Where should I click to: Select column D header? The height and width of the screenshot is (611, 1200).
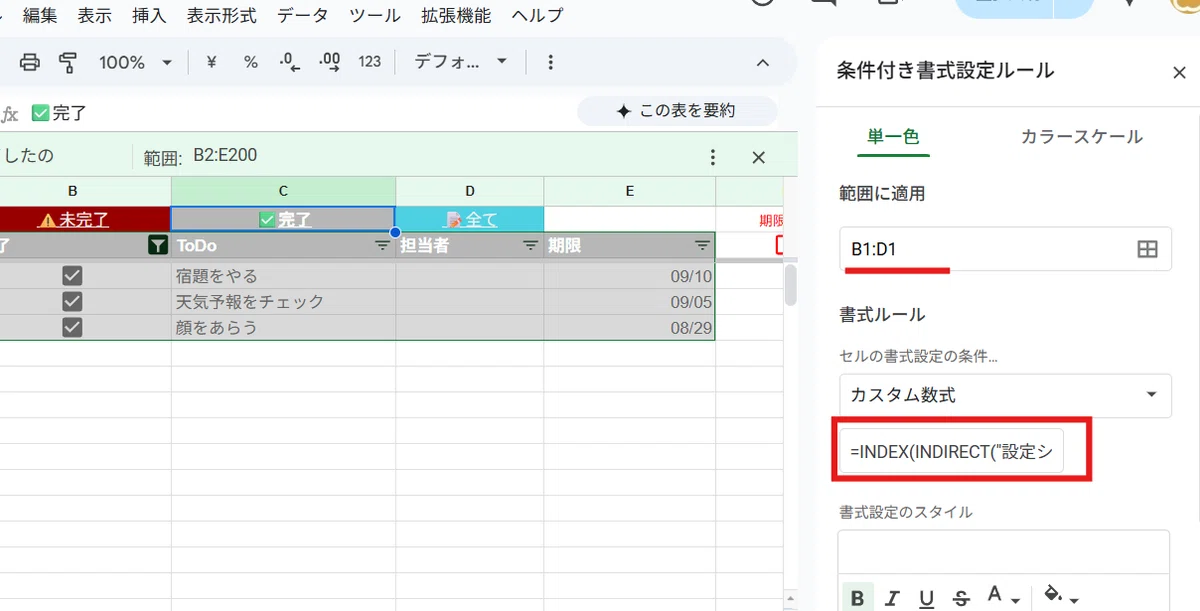coord(470,191)
